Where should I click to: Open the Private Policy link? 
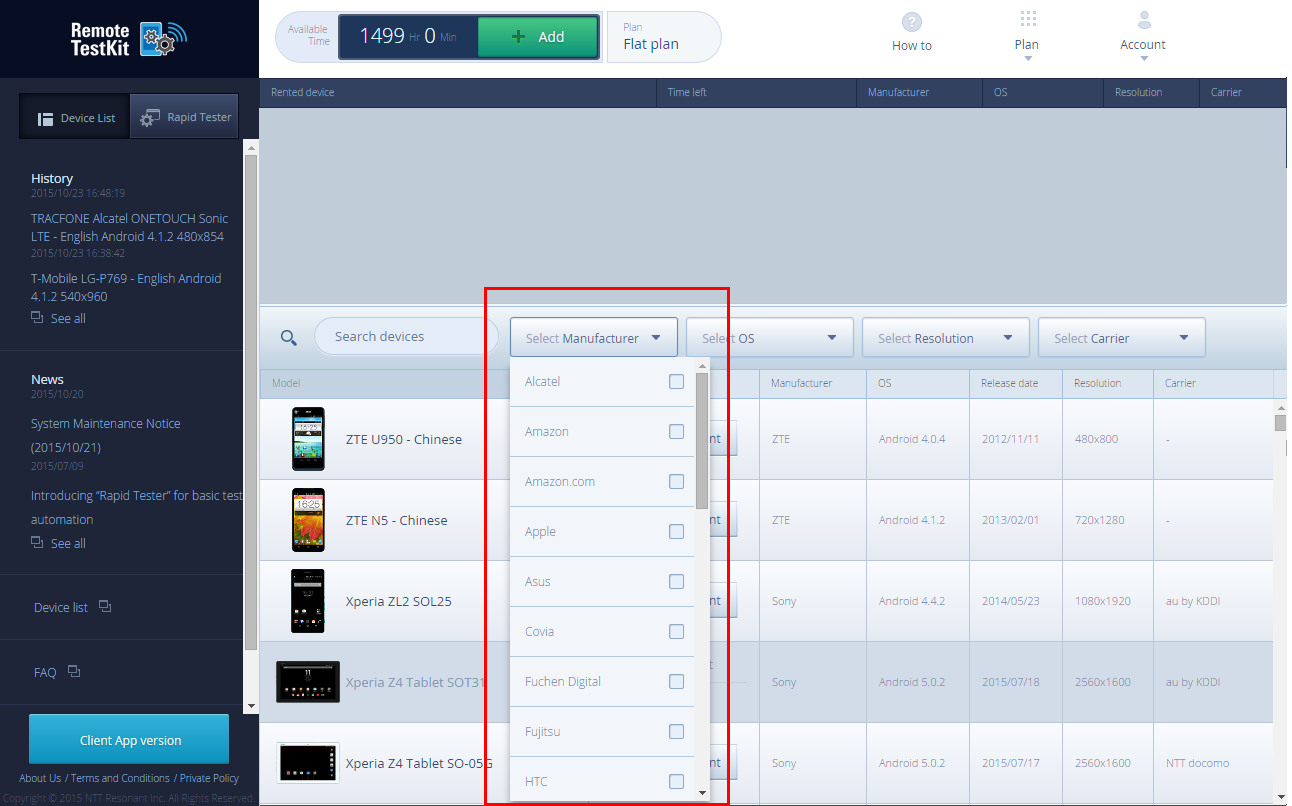click(210, 778)
